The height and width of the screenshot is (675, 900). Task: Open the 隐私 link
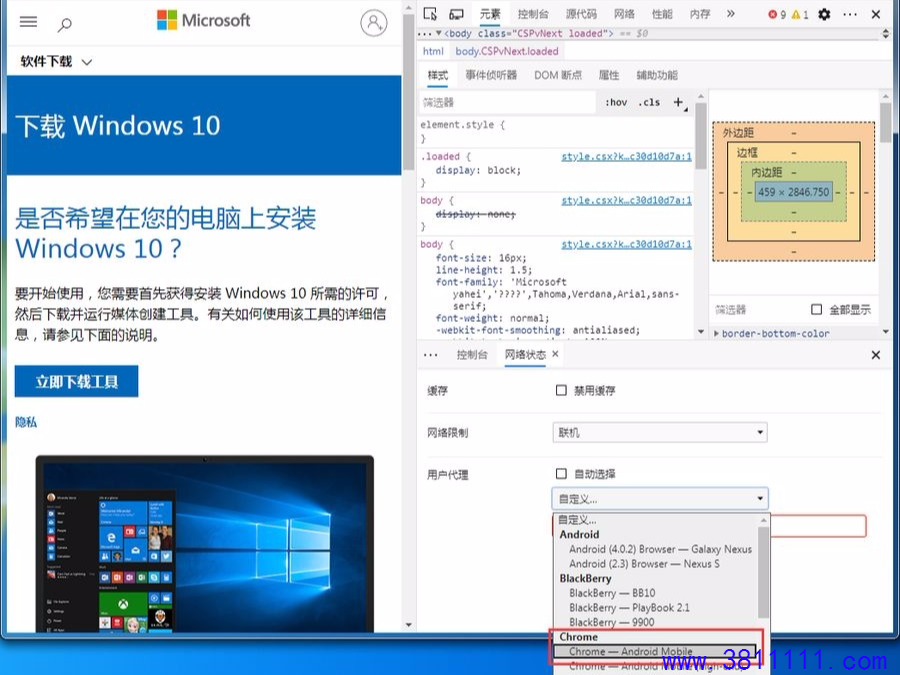click(x=26, y=422)
